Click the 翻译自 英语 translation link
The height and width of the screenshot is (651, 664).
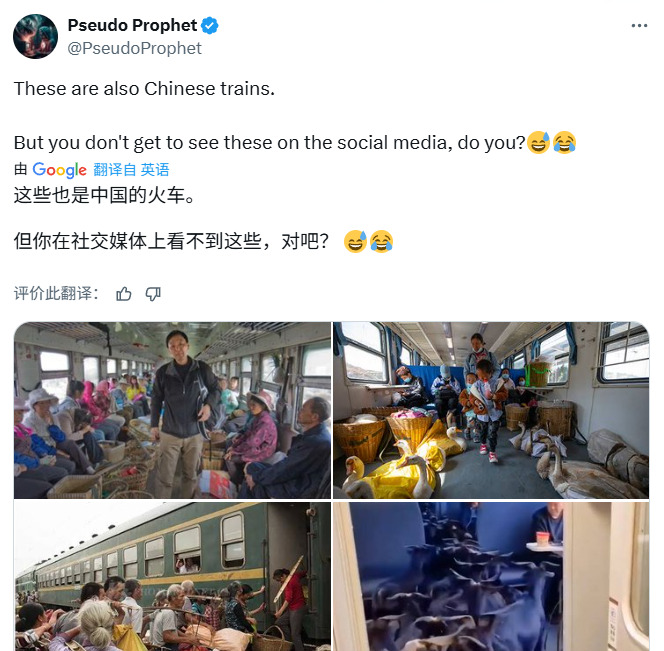pyautogui.click(x=131, y=170)
